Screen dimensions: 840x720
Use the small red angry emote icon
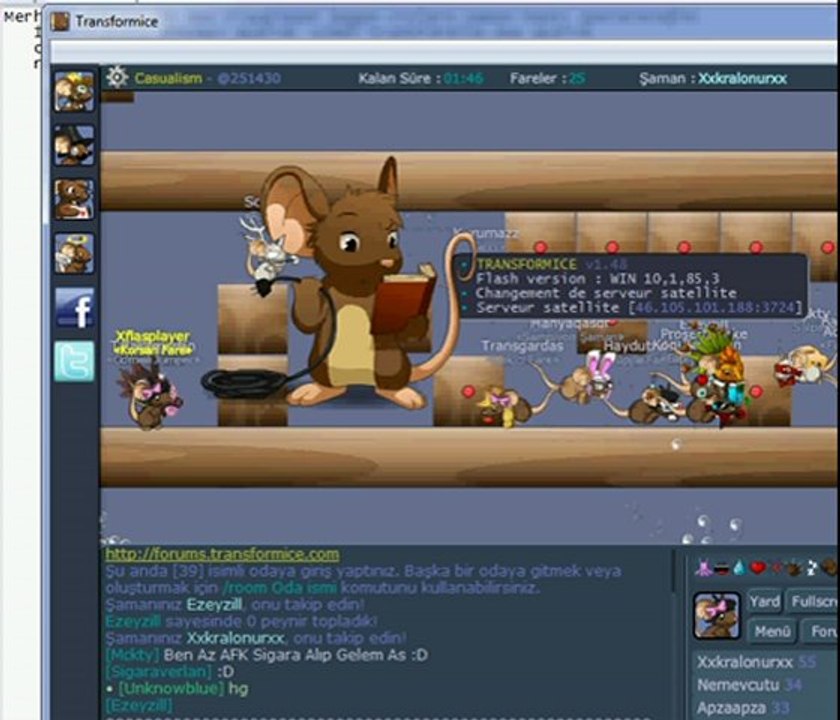[776, 568]
